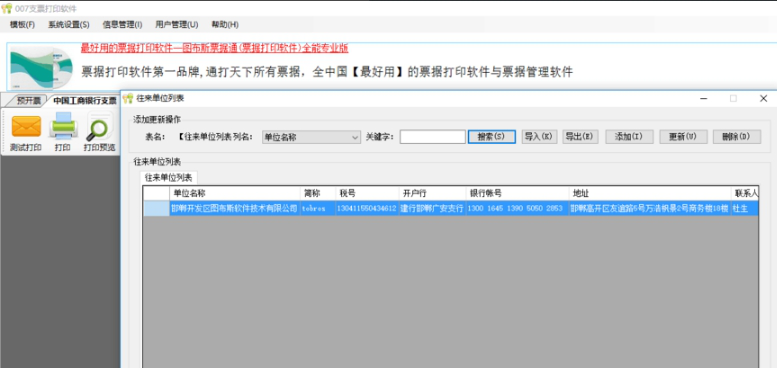Switch to the 预开票 tab
This screenshot has width=777, height=382.
(x=28, y=101)
